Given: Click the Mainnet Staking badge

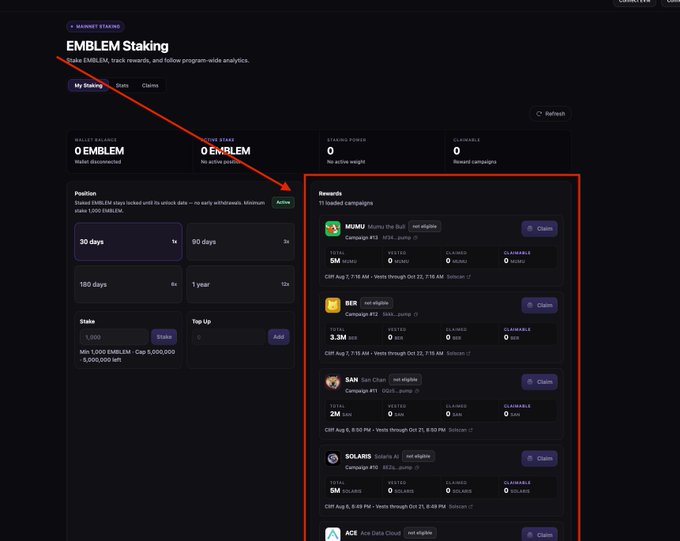Looking at the screenshot, I should point(95,26).
